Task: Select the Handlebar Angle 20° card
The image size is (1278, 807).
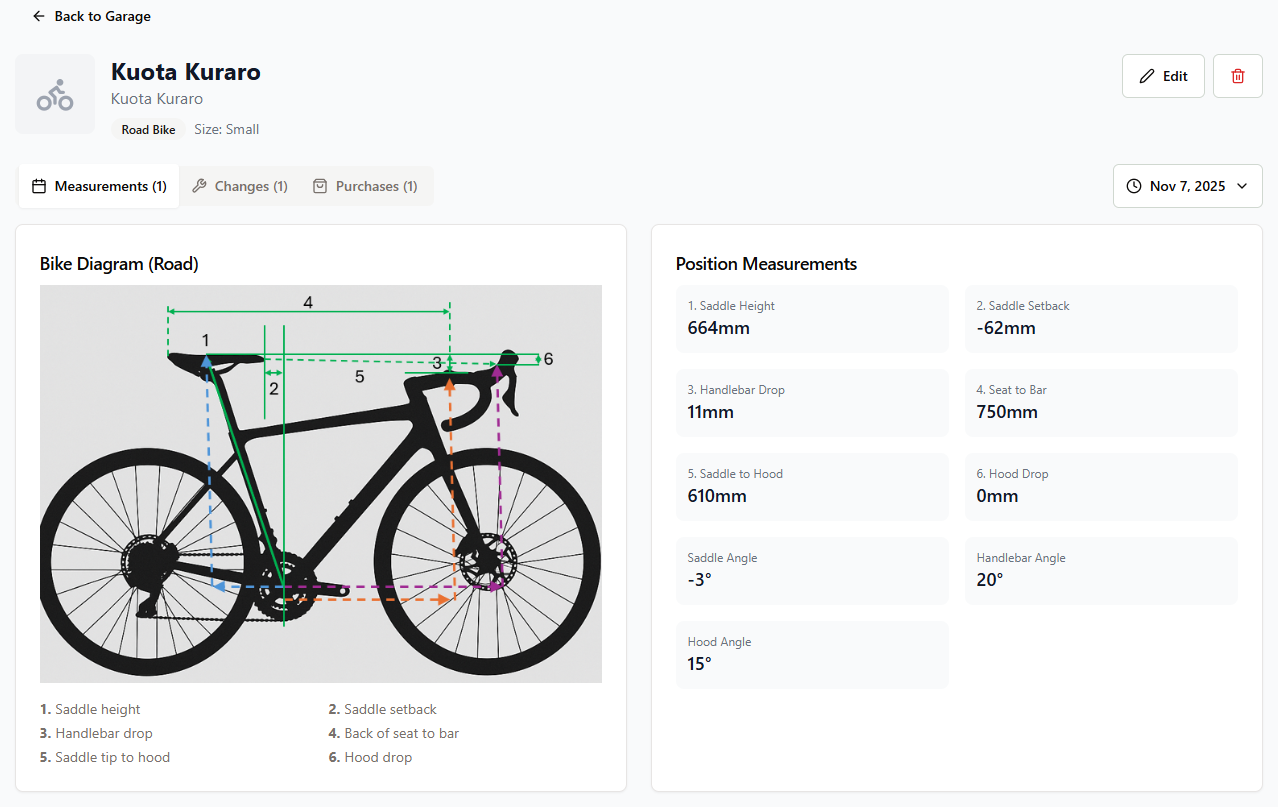Action: (x=1101, y=571)
